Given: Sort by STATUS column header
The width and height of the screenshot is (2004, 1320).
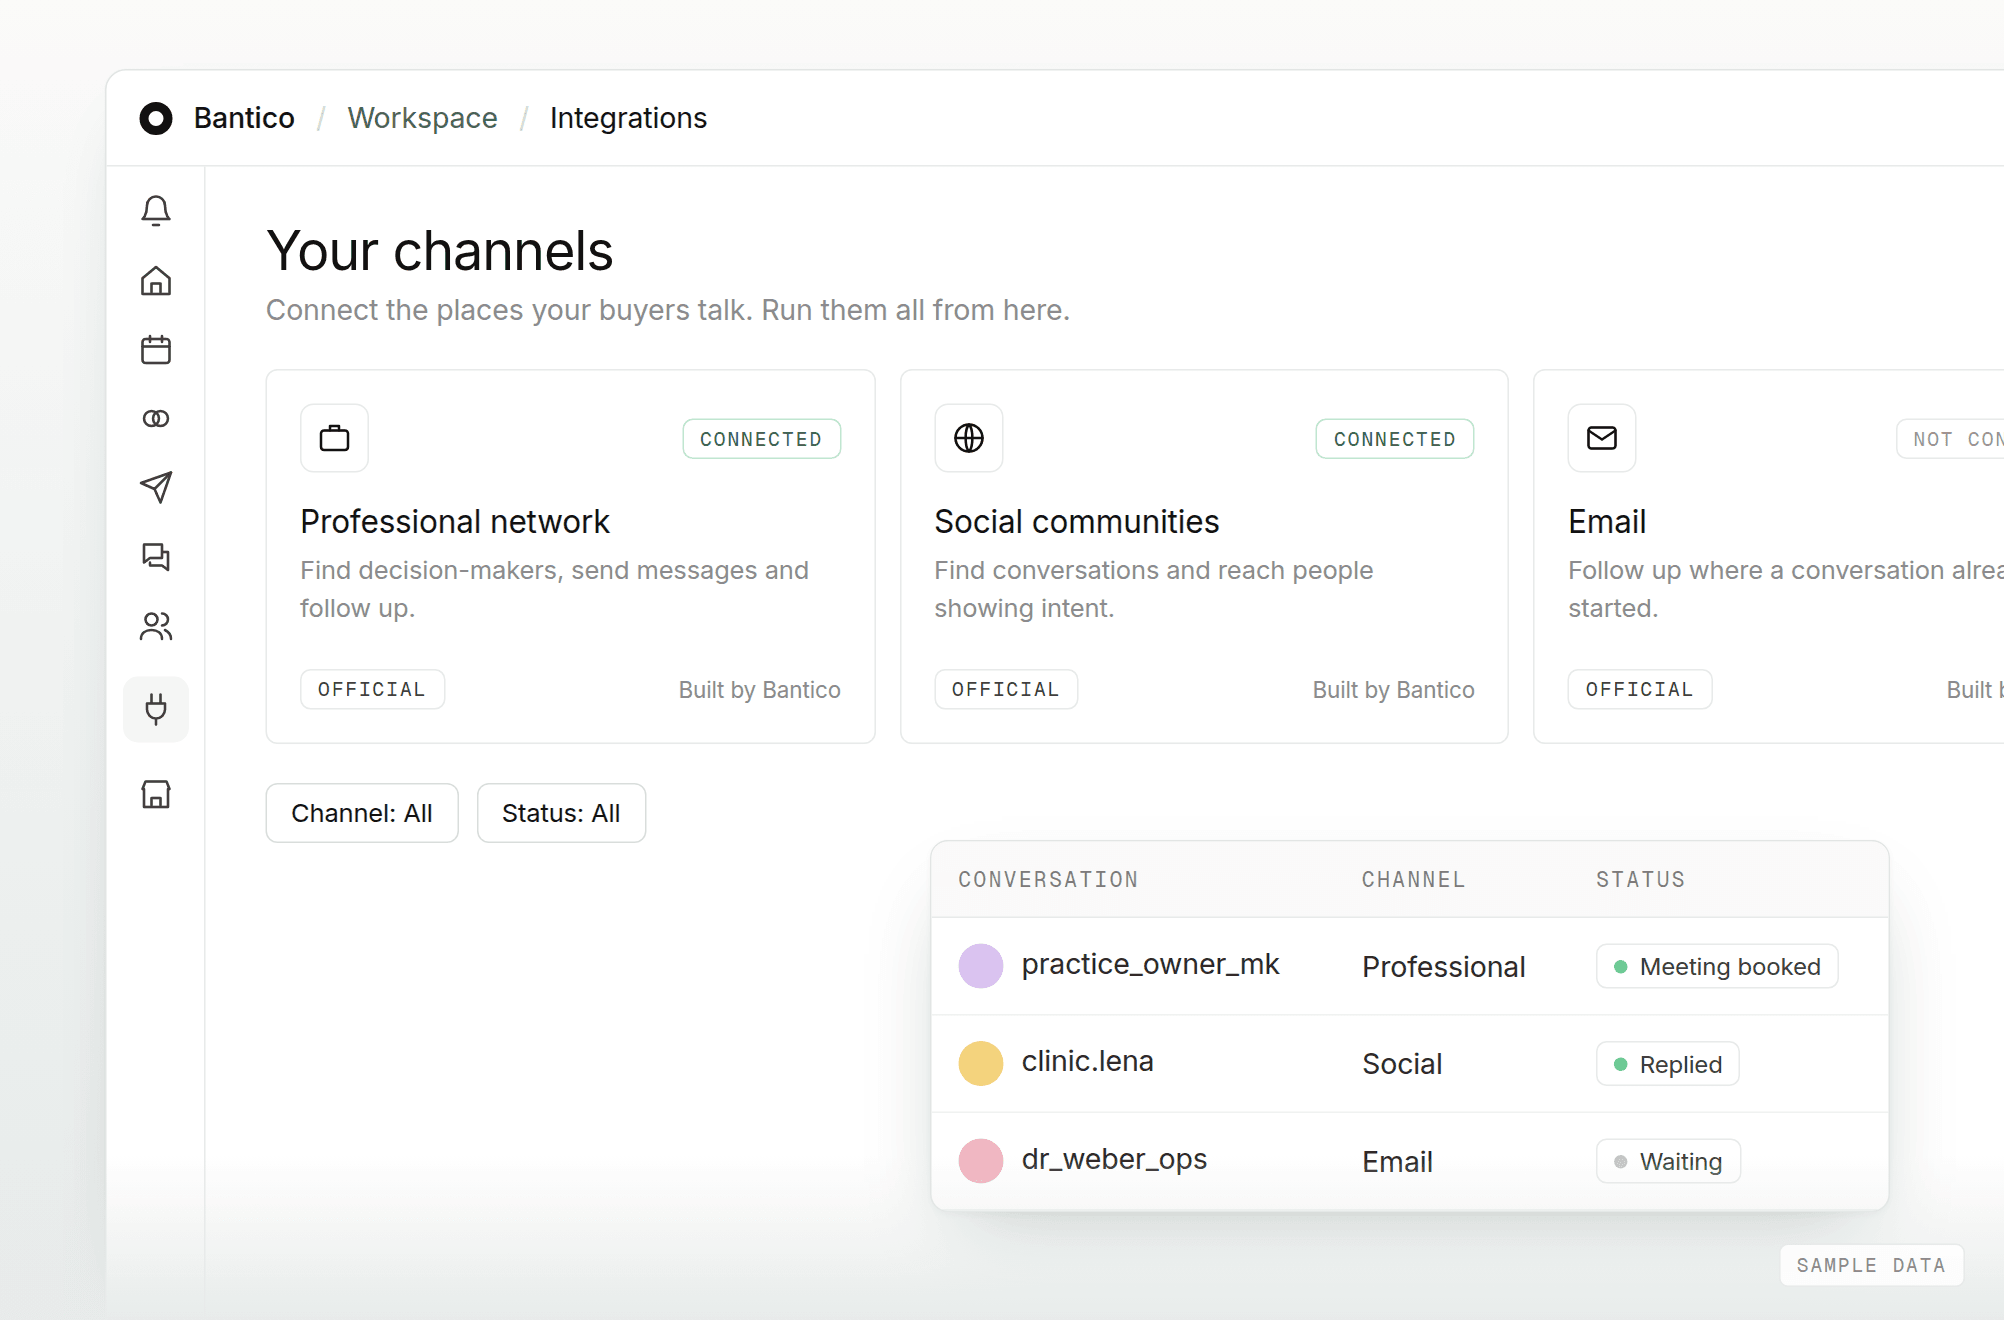Looking at the screenshot, I should pos(1641,880).
